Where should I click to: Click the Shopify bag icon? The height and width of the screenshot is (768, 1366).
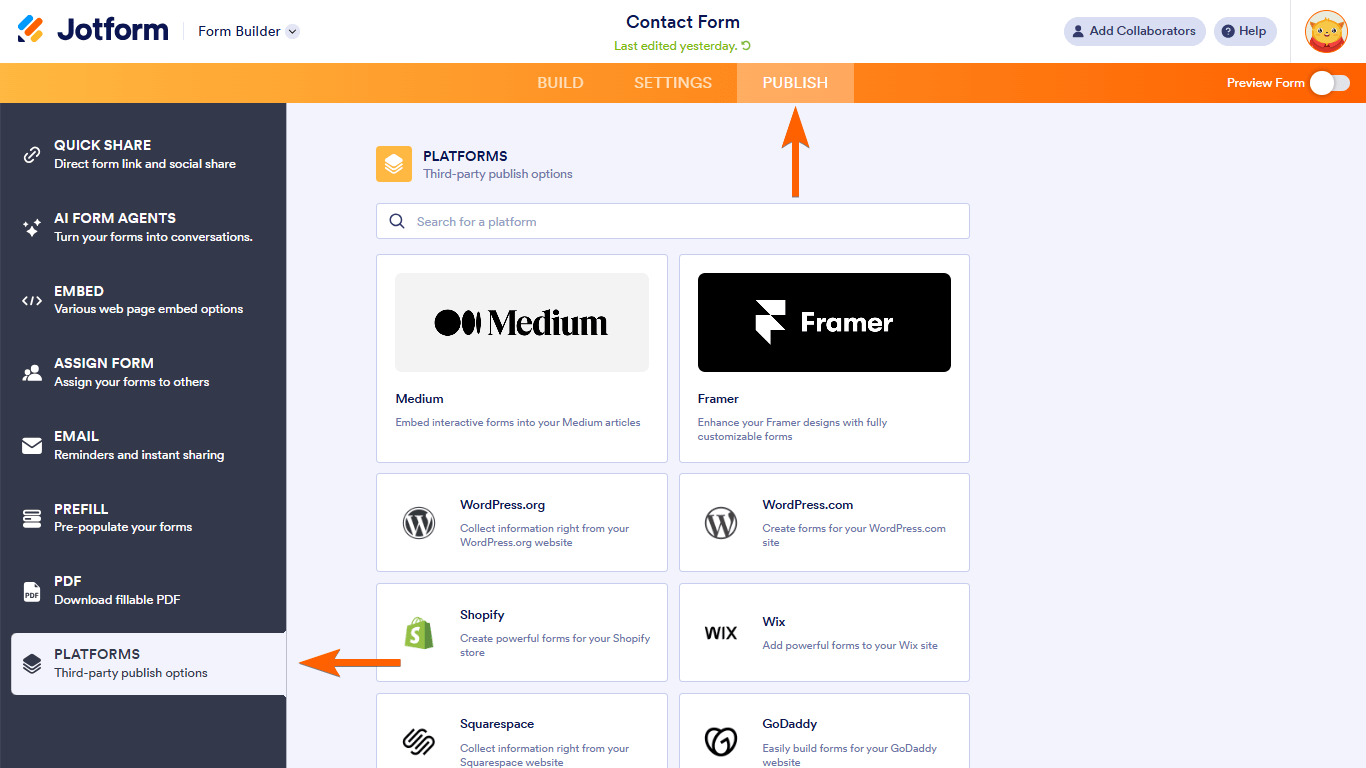coord(419,633)
